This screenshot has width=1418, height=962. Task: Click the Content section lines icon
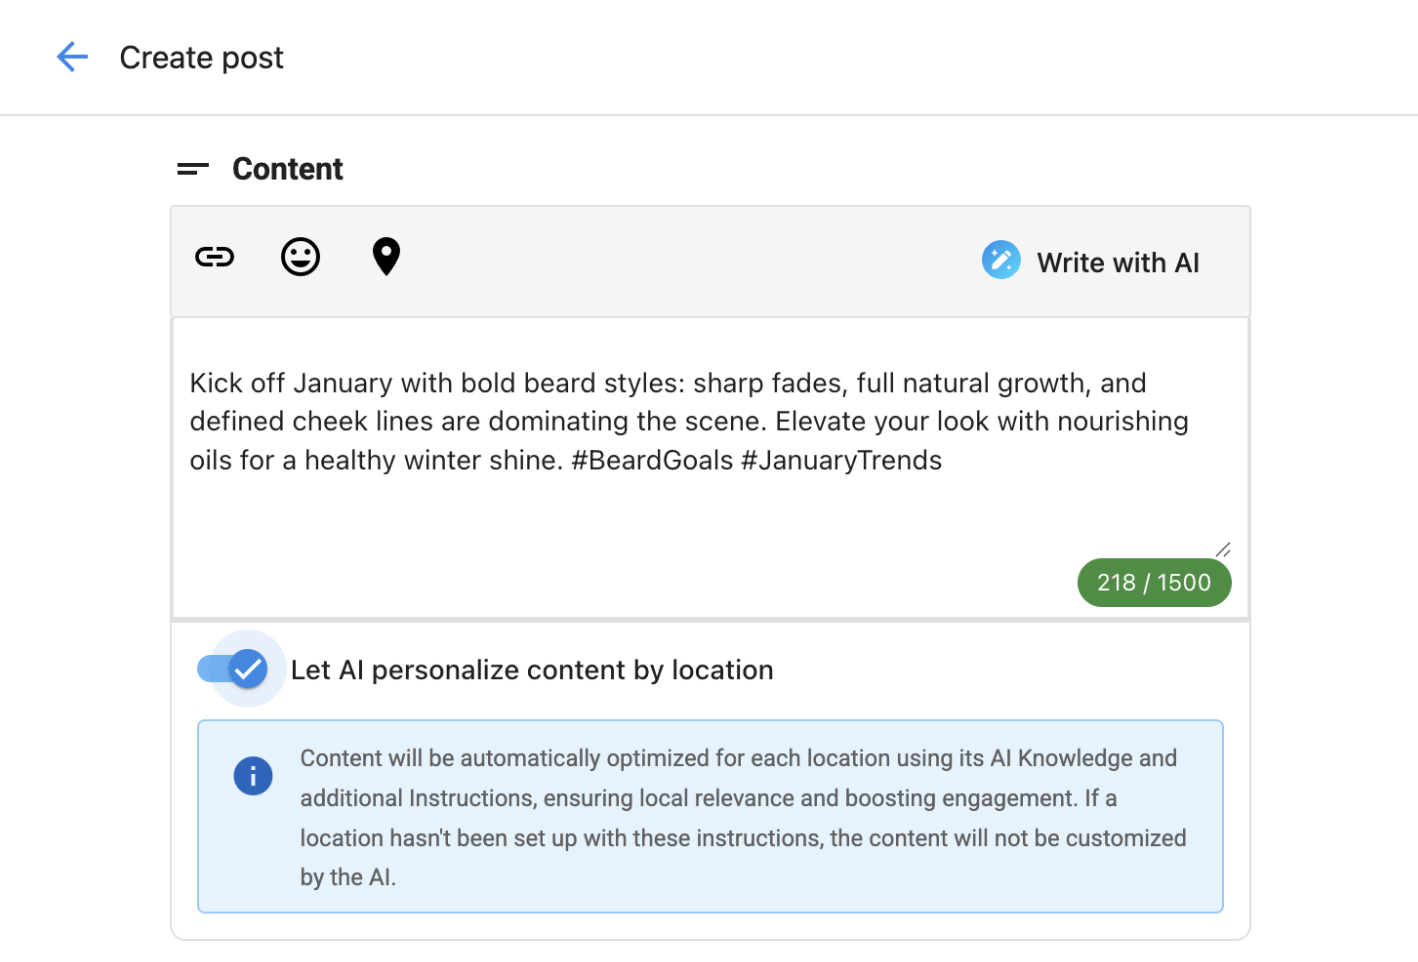click(x=192, y=169)
